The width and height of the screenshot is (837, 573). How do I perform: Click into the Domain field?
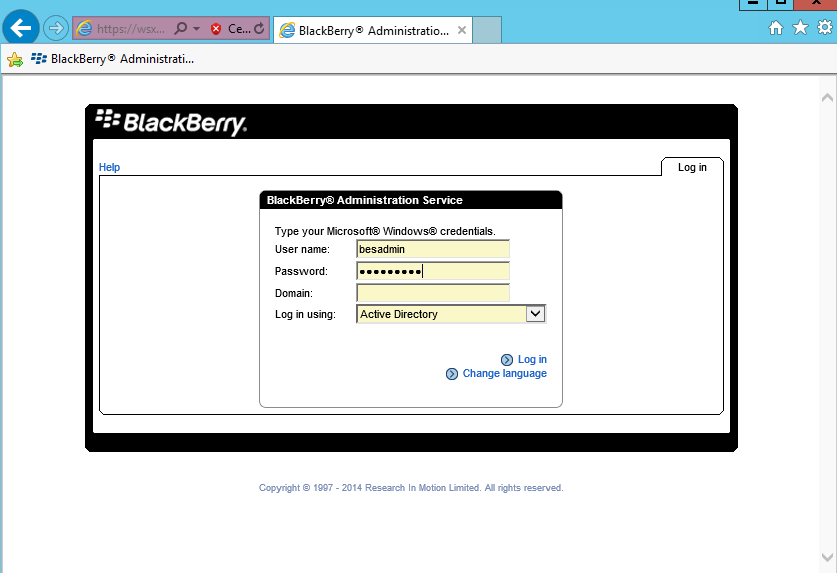(x=433, y=293)
